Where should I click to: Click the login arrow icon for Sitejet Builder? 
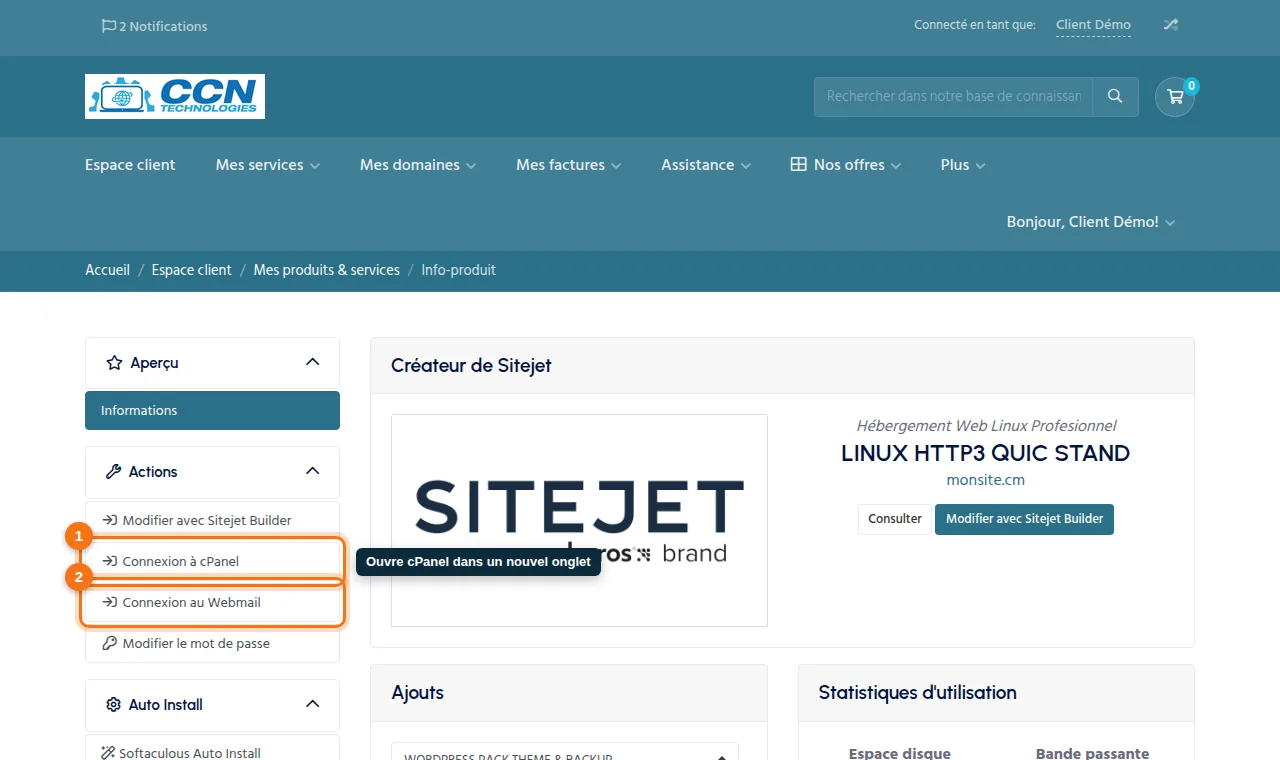click(x=110, y=521)
